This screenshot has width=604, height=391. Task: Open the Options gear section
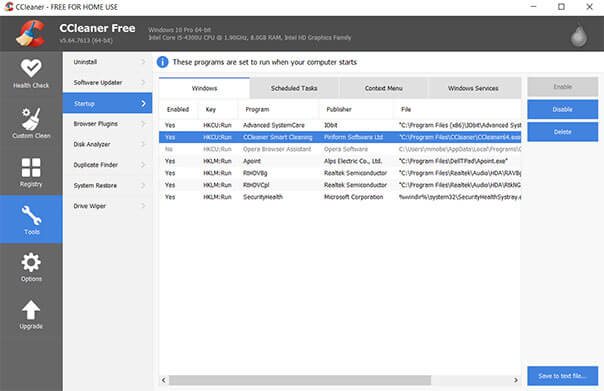pos(31,267)
